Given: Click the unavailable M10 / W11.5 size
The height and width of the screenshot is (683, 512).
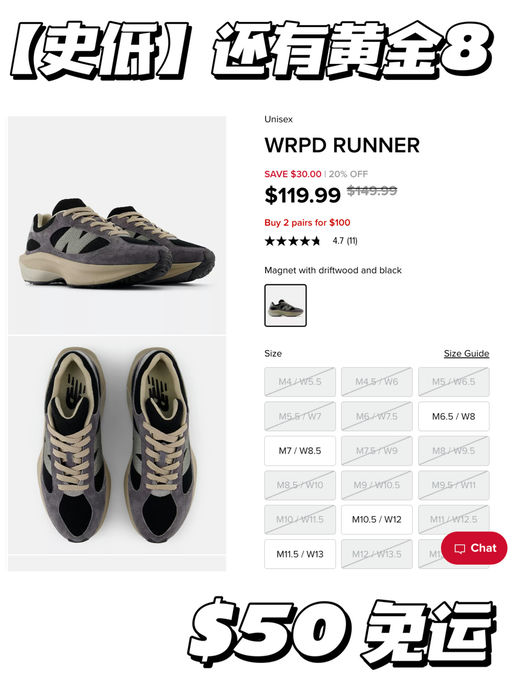Looking at the screenshot, I should pyautogui.click(x=300, y=520).
